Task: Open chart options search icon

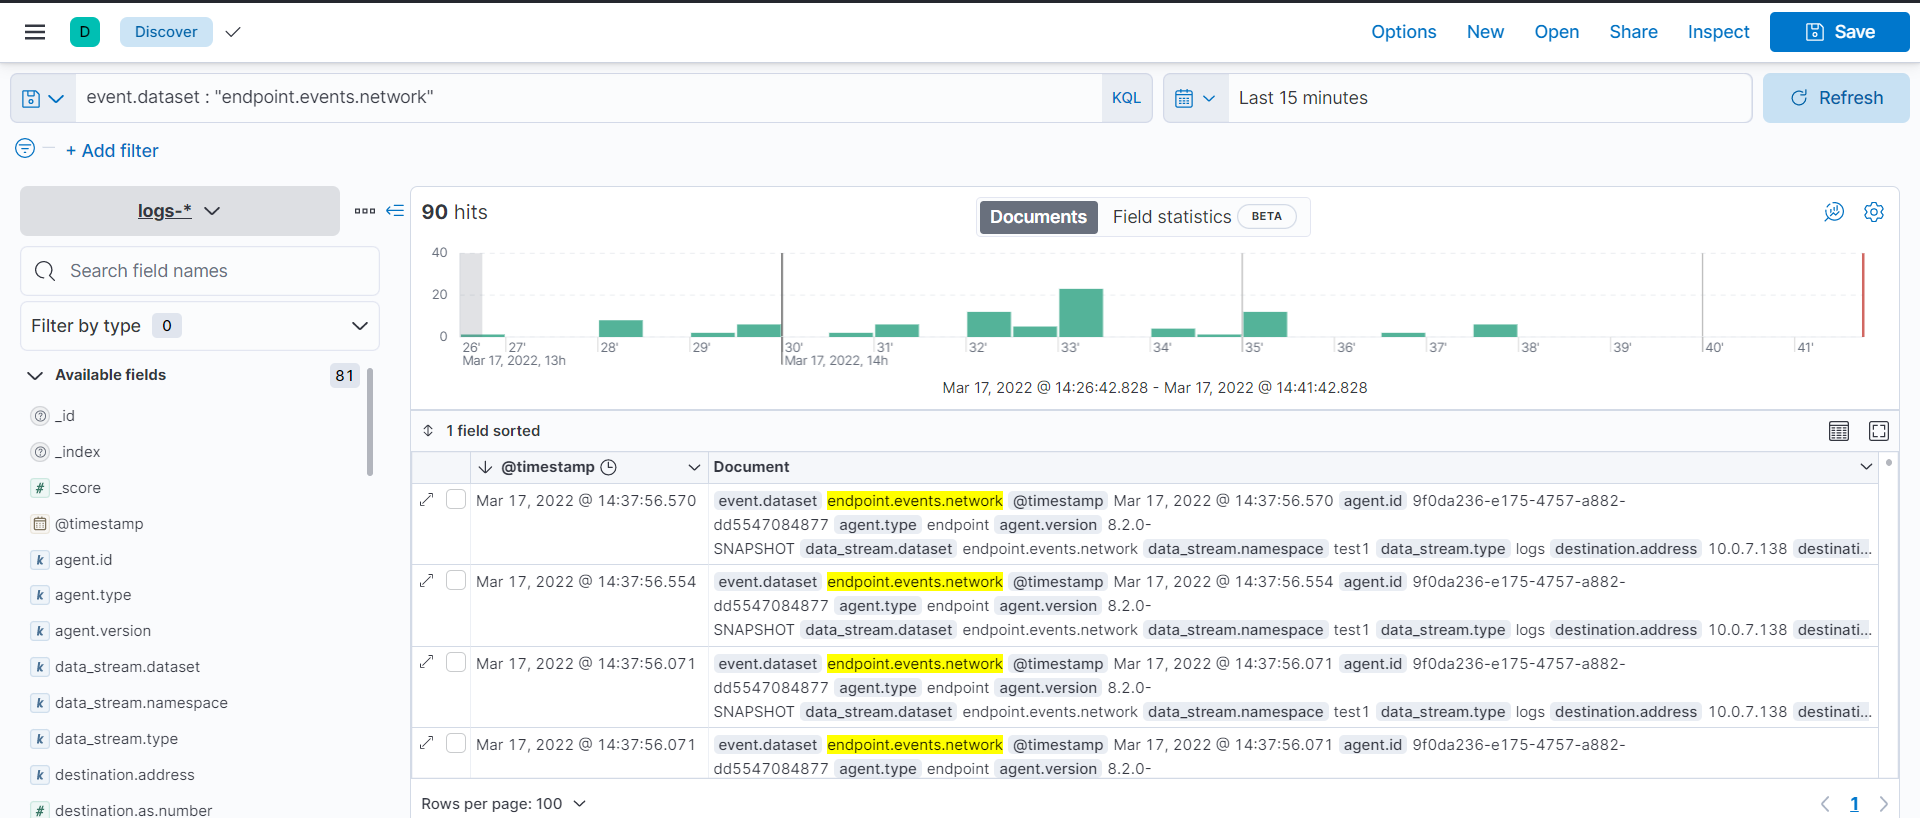Action: pos(1834,212)
